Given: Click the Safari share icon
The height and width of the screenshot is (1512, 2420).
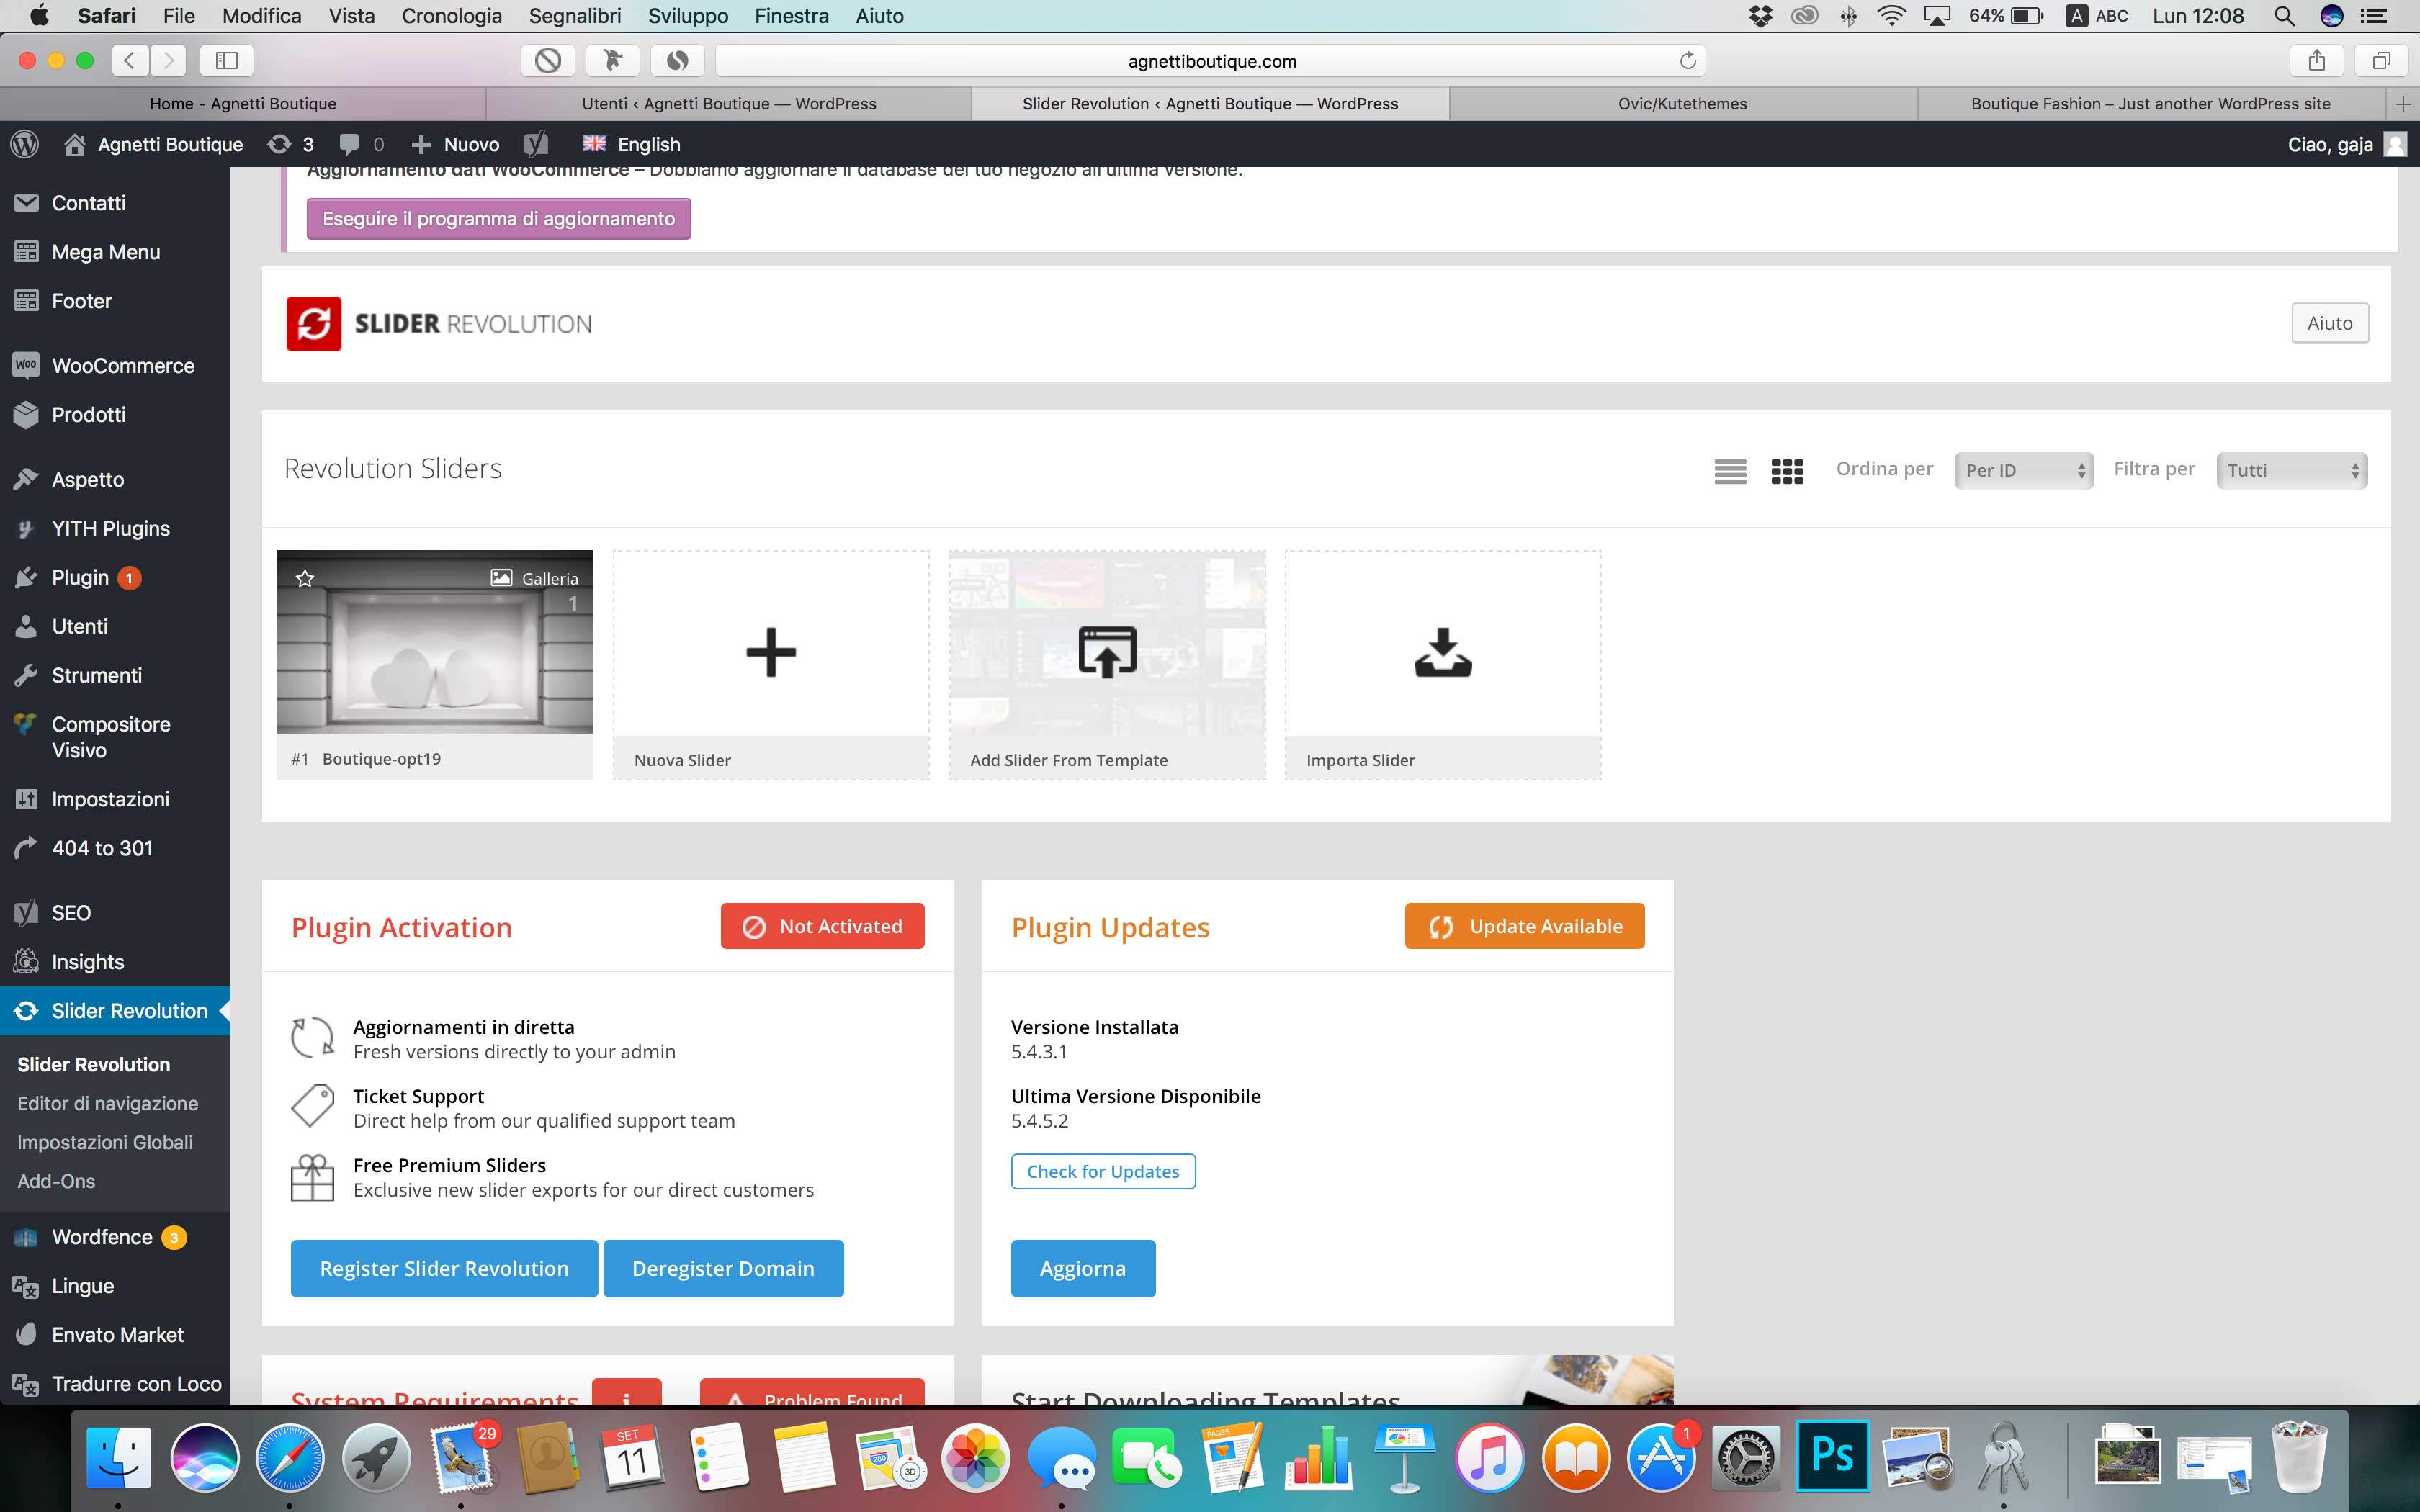Looking at the screenshot, I should 2317,61.
